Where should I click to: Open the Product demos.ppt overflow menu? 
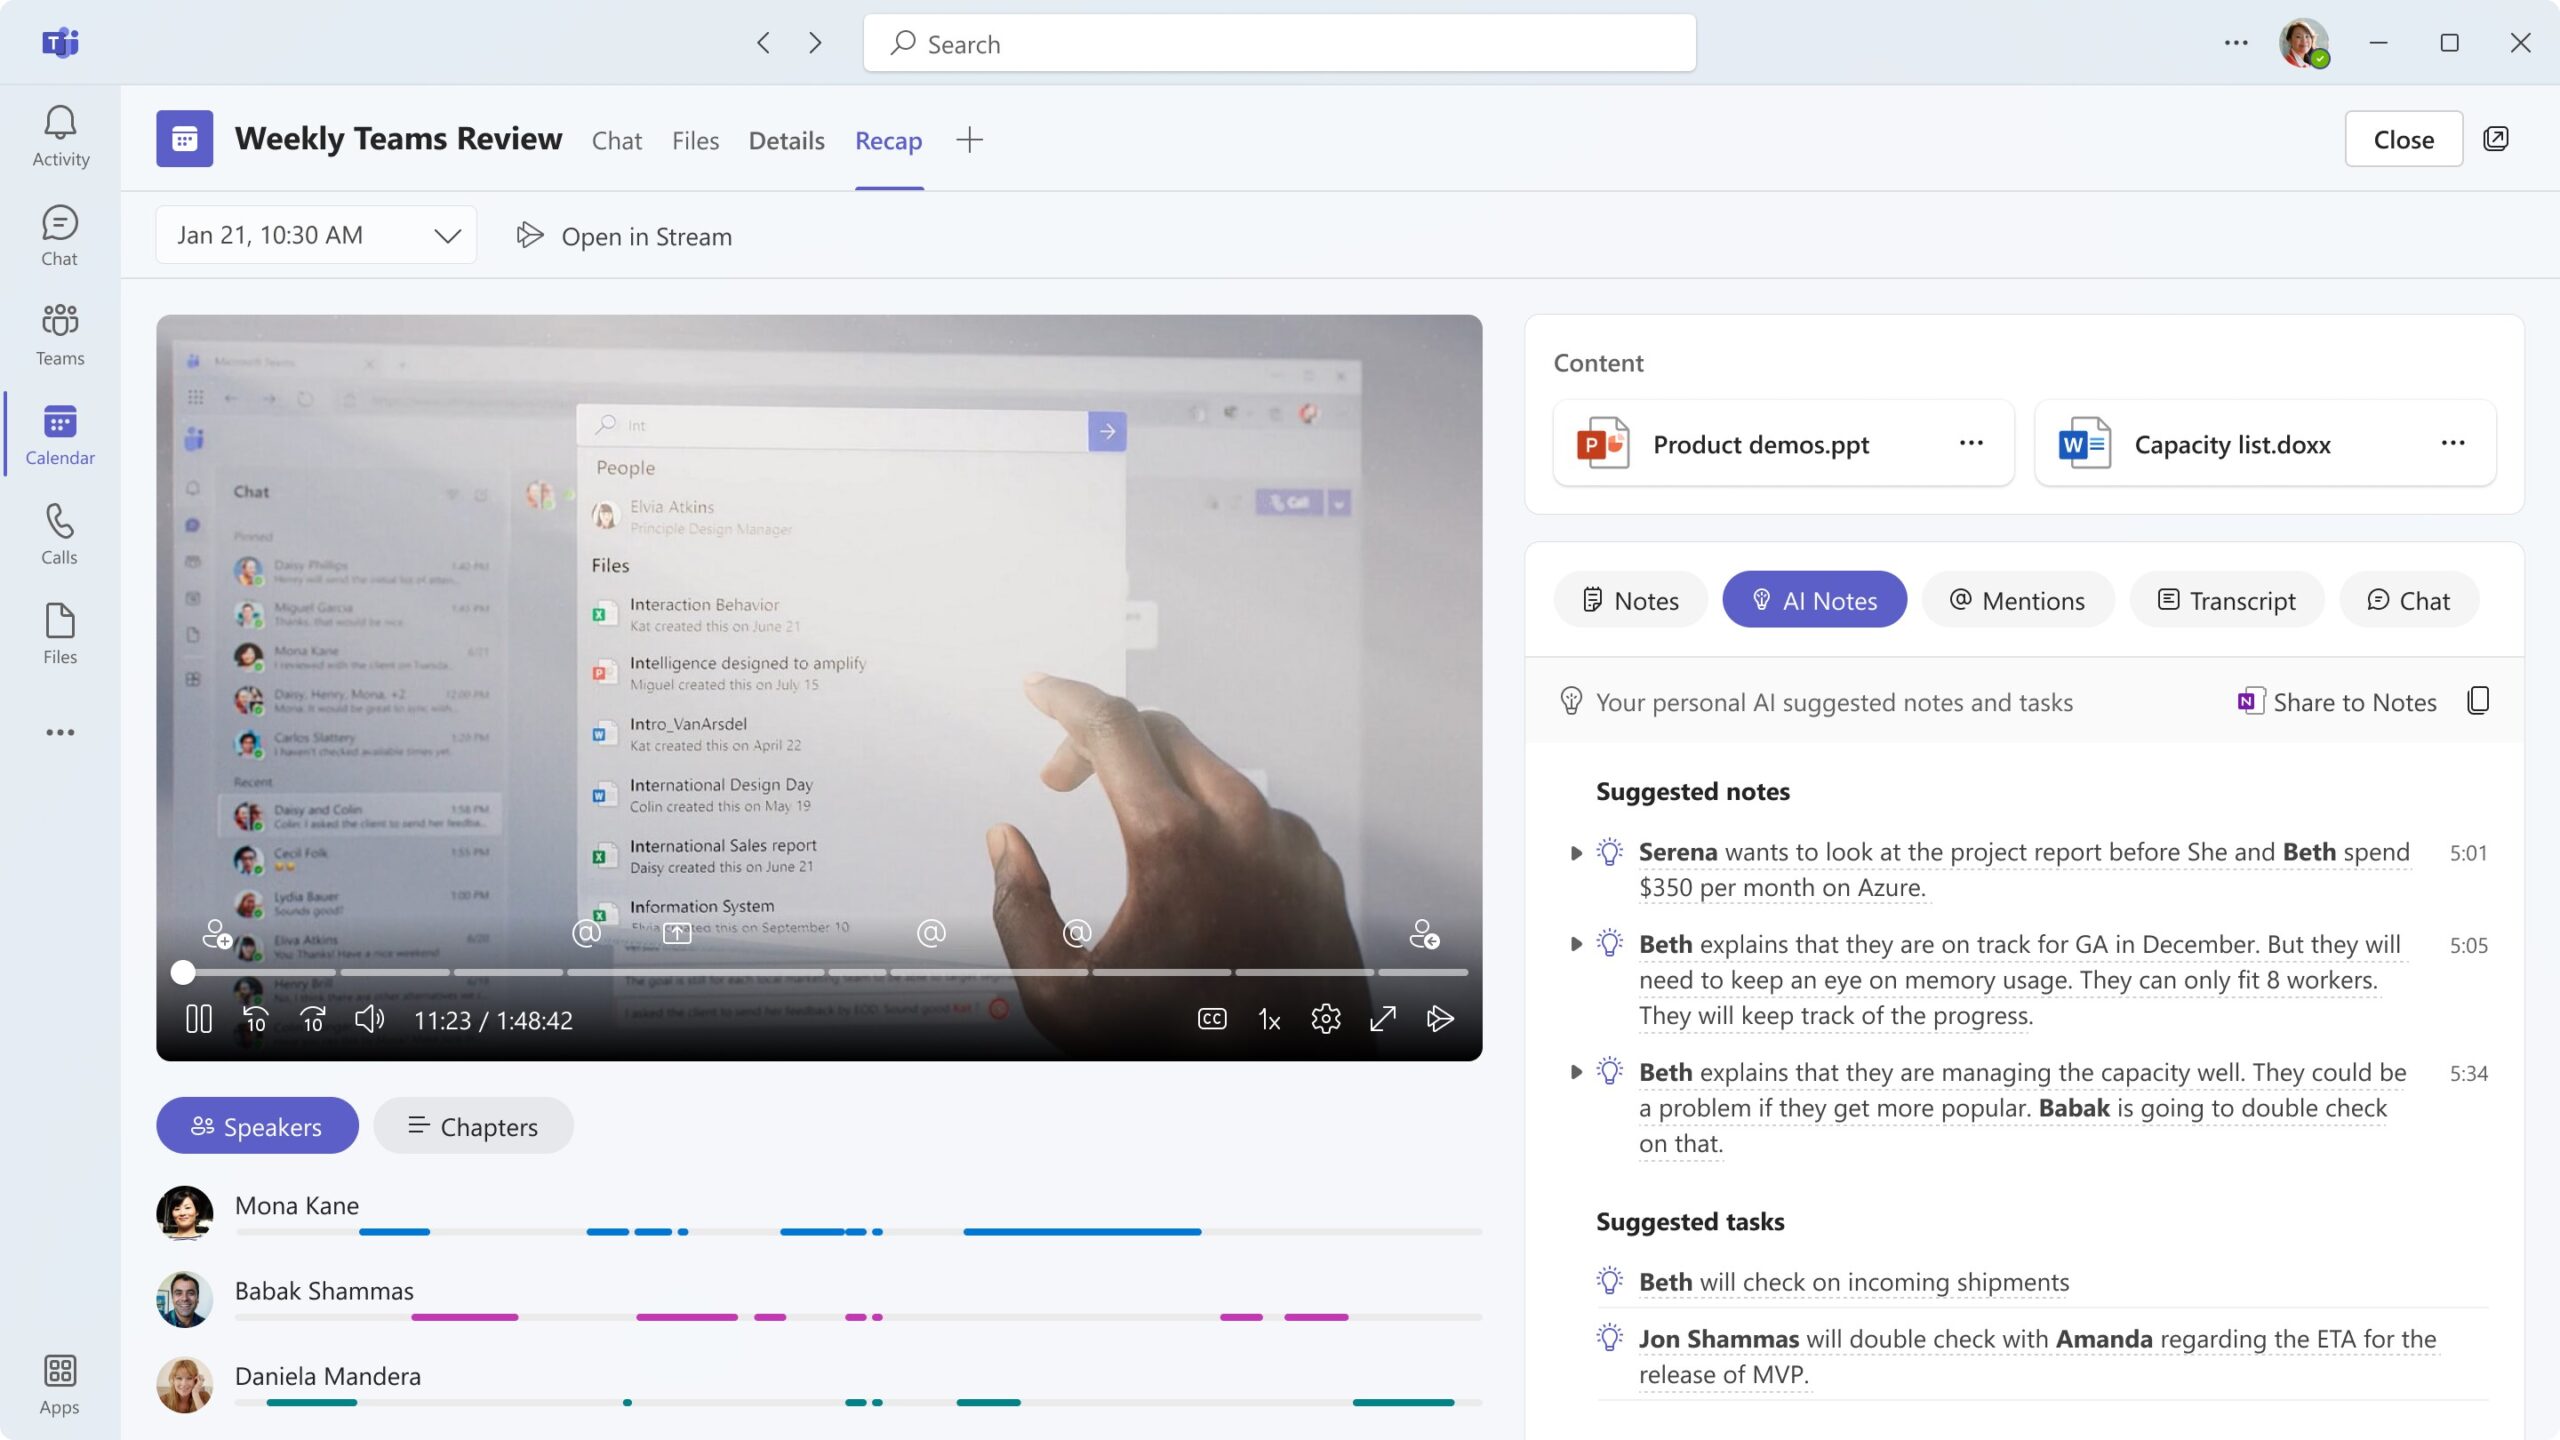(1973, 443)
